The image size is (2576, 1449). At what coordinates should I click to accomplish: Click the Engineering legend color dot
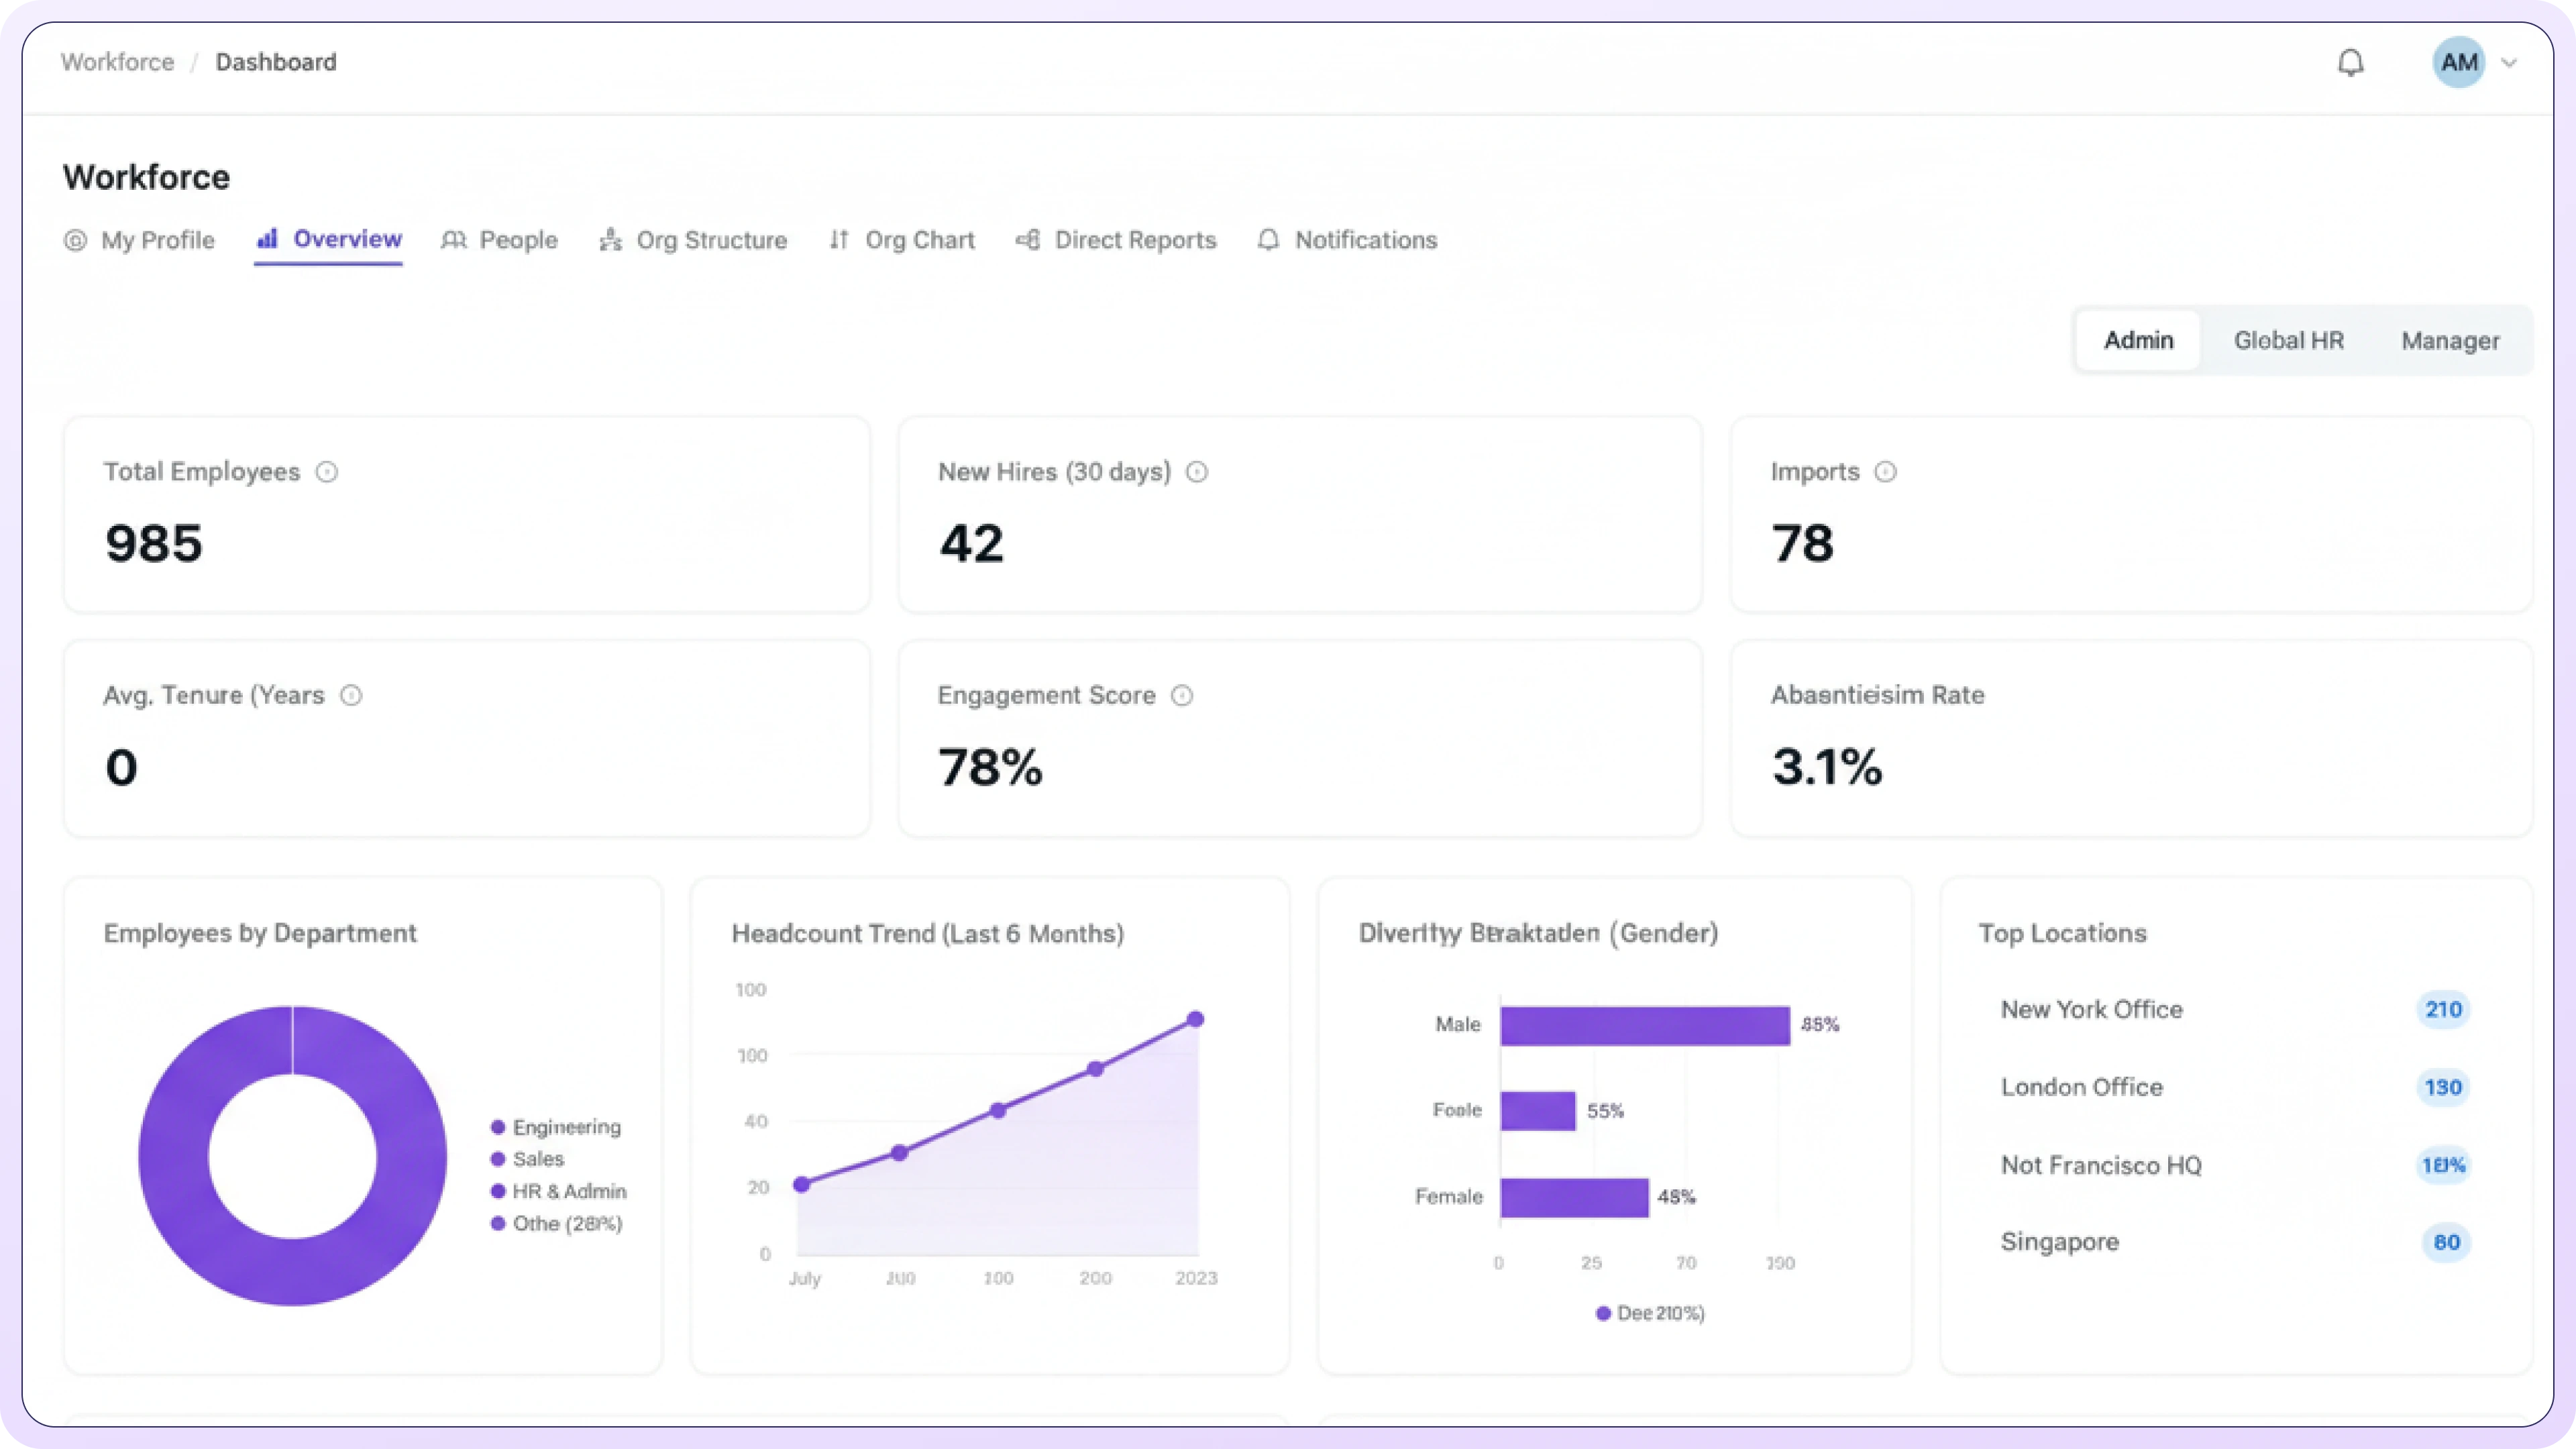point(498,1127)
